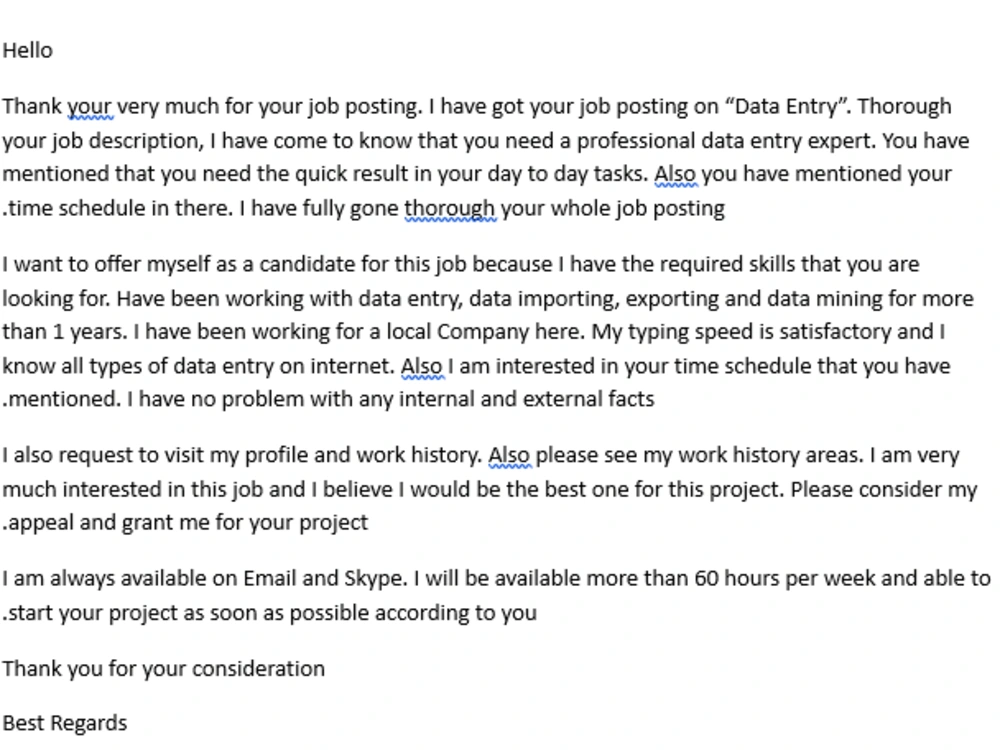Click the quoted phrase "Data Entry"

pos(786,106)
